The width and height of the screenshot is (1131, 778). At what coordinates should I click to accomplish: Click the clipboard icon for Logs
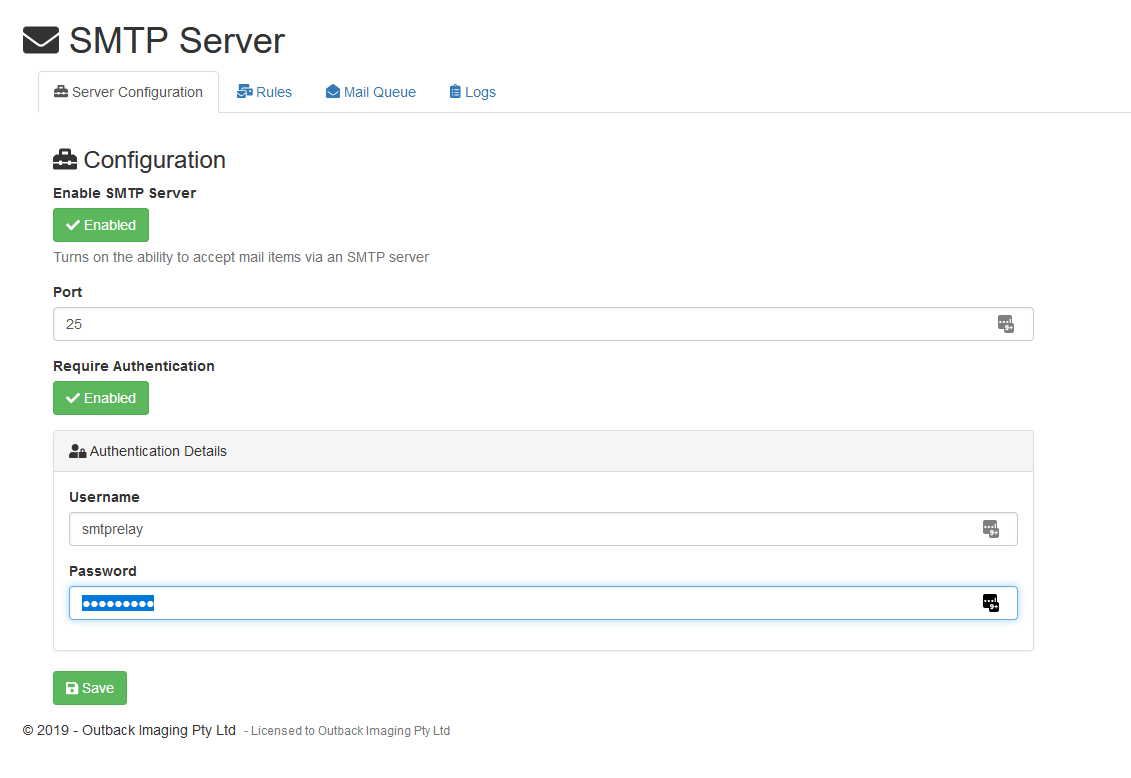(455, 92)
